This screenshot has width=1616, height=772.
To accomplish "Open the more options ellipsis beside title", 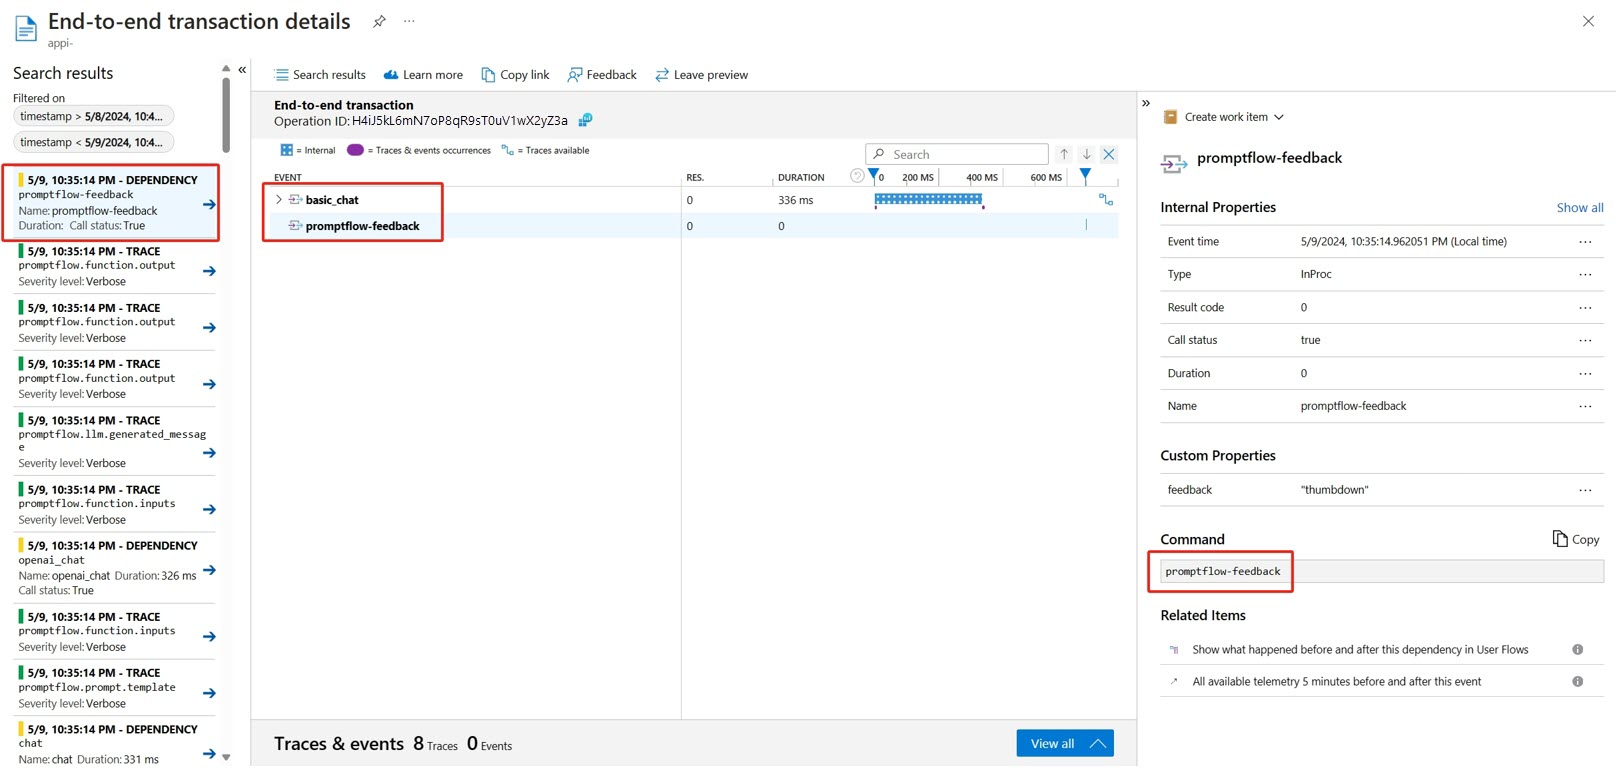I will point(409,21).
